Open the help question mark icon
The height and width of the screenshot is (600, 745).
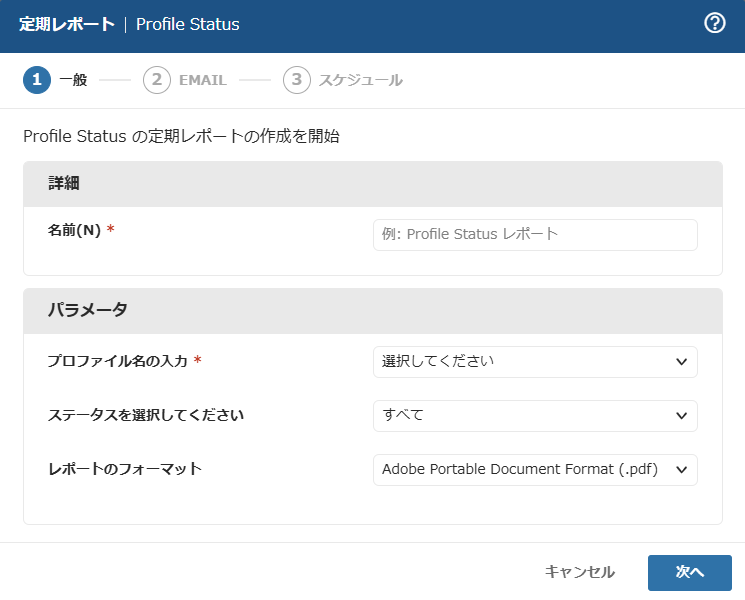click(714, 24)
